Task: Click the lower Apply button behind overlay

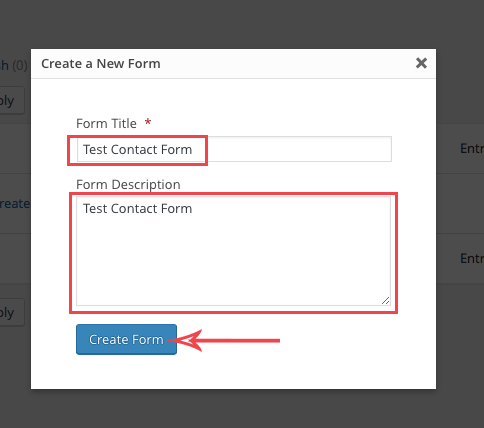Action: pos(12,312)
